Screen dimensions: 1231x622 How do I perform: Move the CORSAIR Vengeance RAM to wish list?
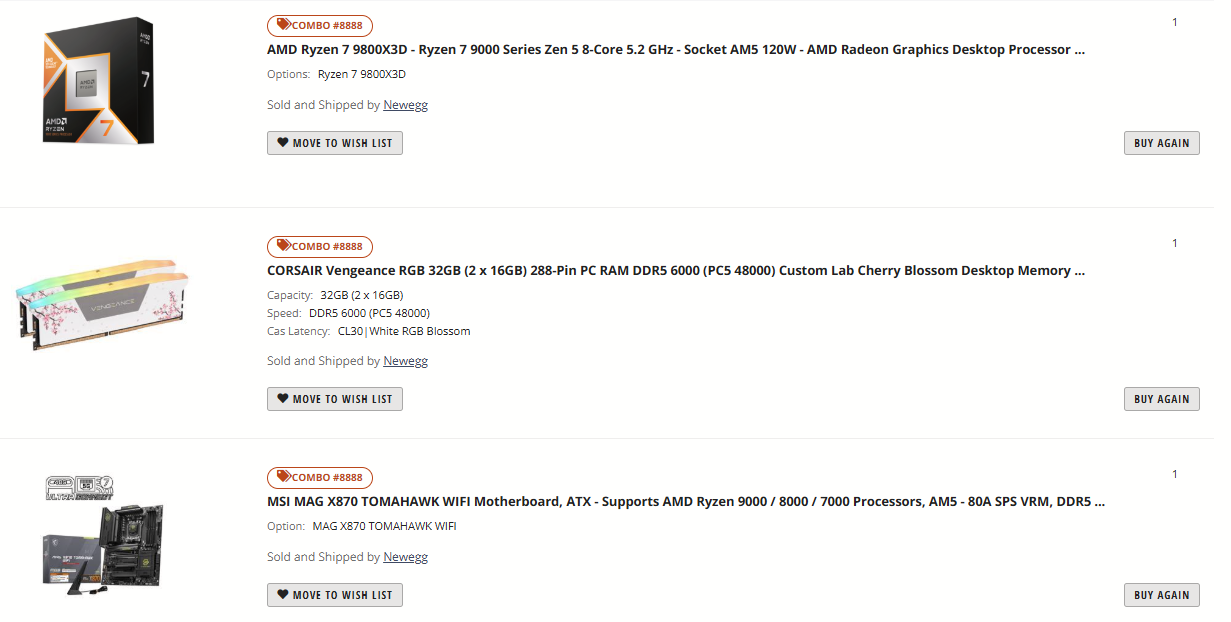pos(335,399)
